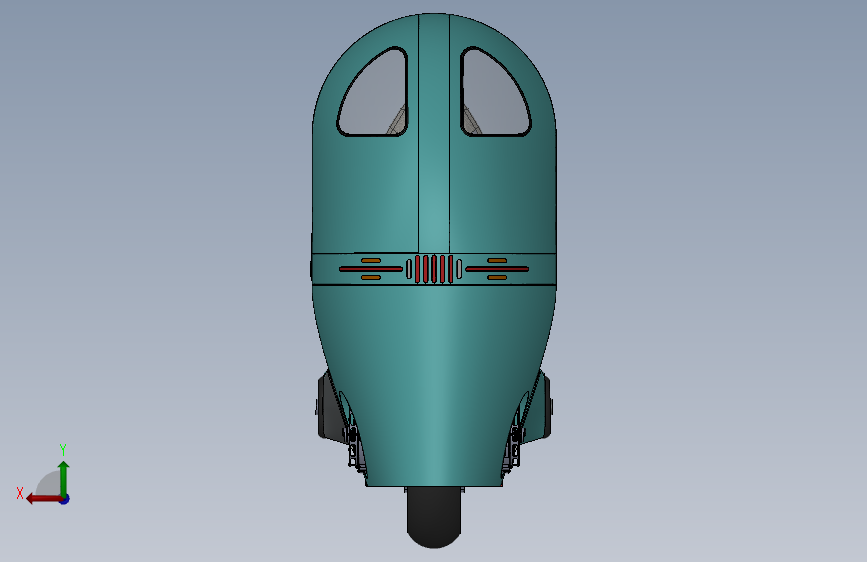Select the upper right orange indicator light
This screenshot has height=562, width=867.
tap(497, 261)
